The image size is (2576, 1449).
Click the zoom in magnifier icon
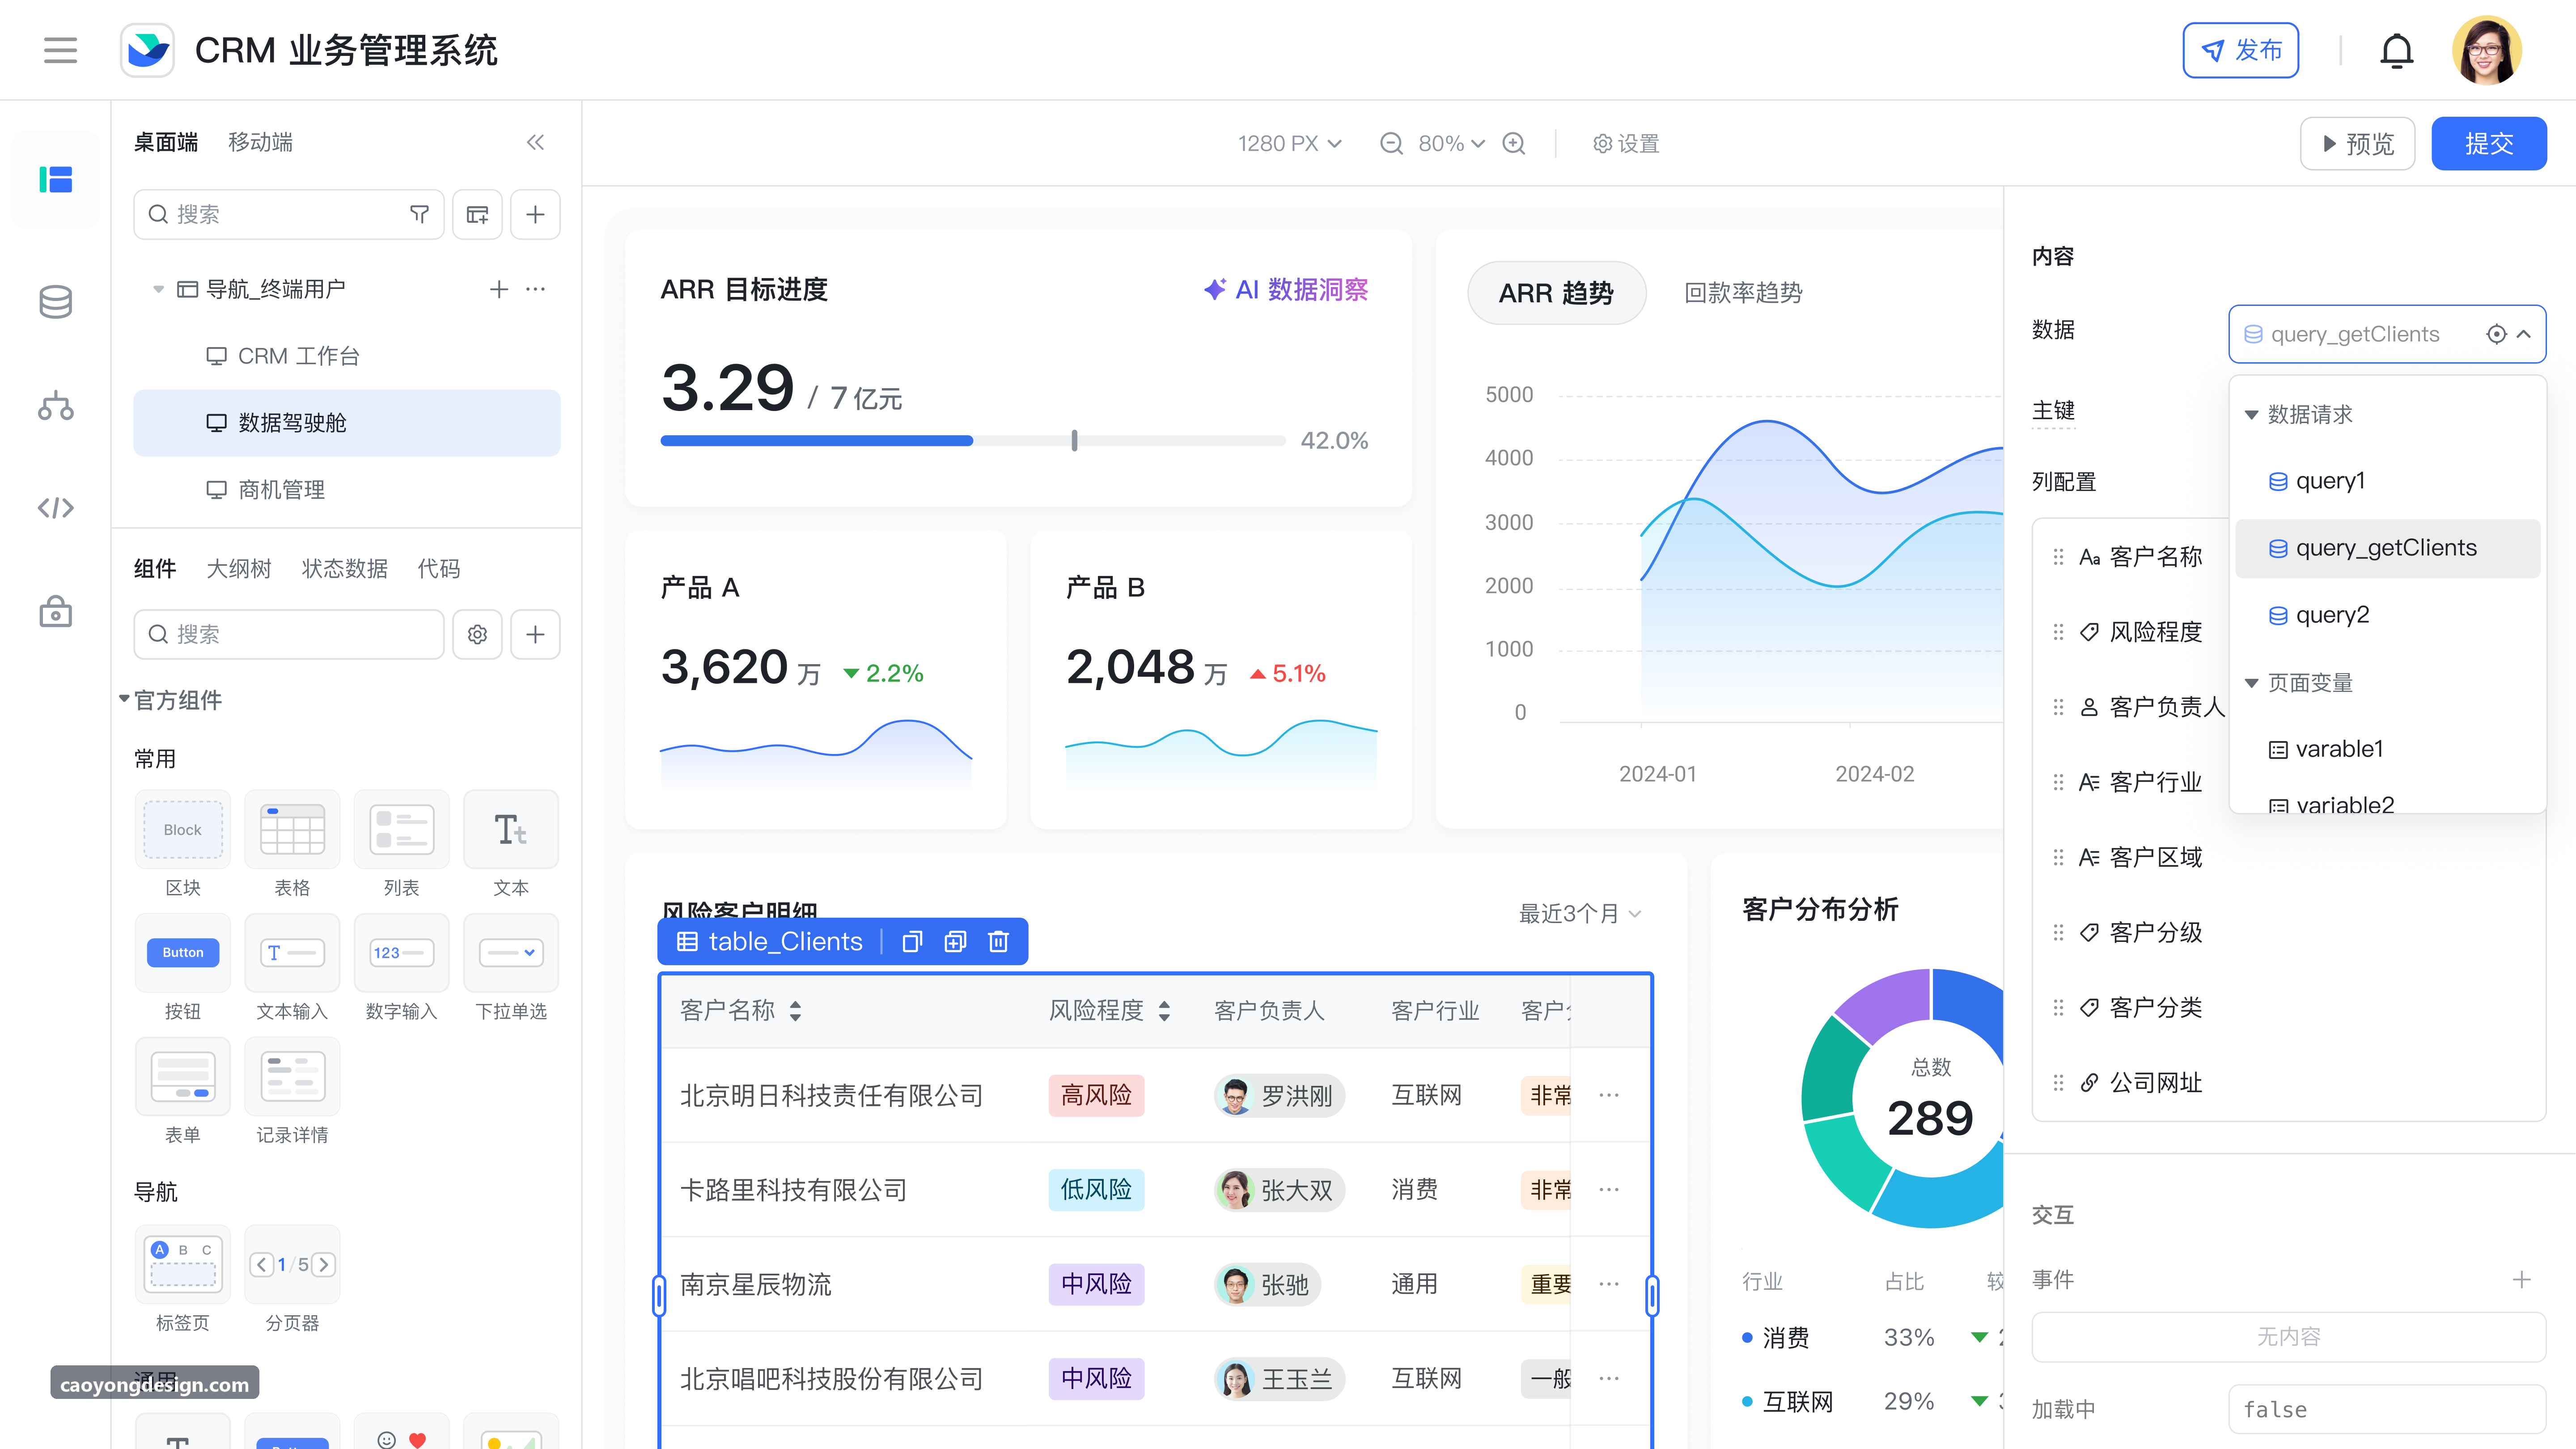click(x=1514, y=144)
